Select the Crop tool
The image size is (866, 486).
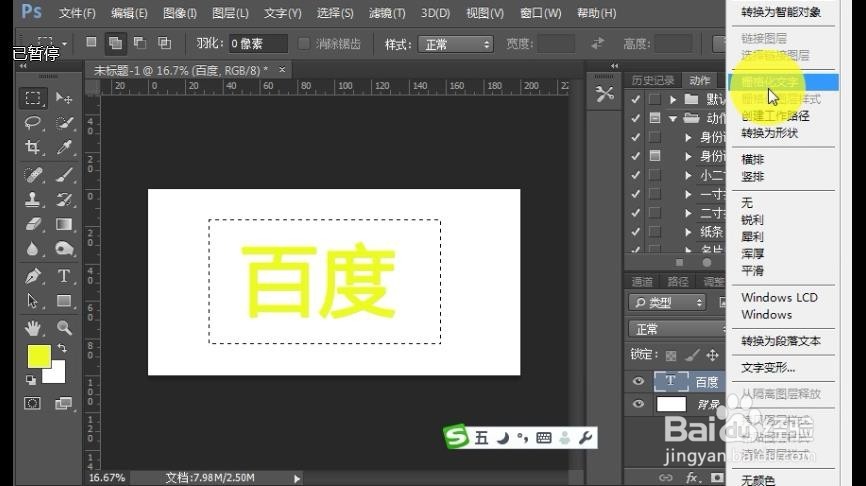point(33,147)
